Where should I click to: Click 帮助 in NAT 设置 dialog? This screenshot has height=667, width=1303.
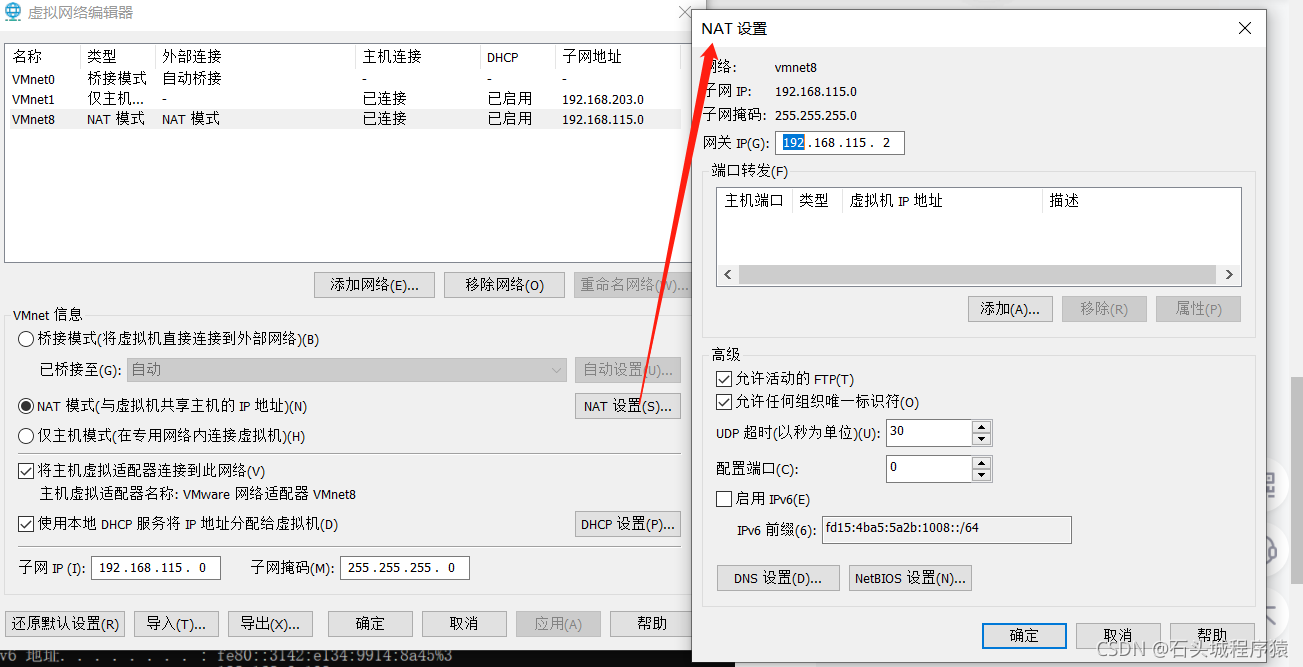1211,635
